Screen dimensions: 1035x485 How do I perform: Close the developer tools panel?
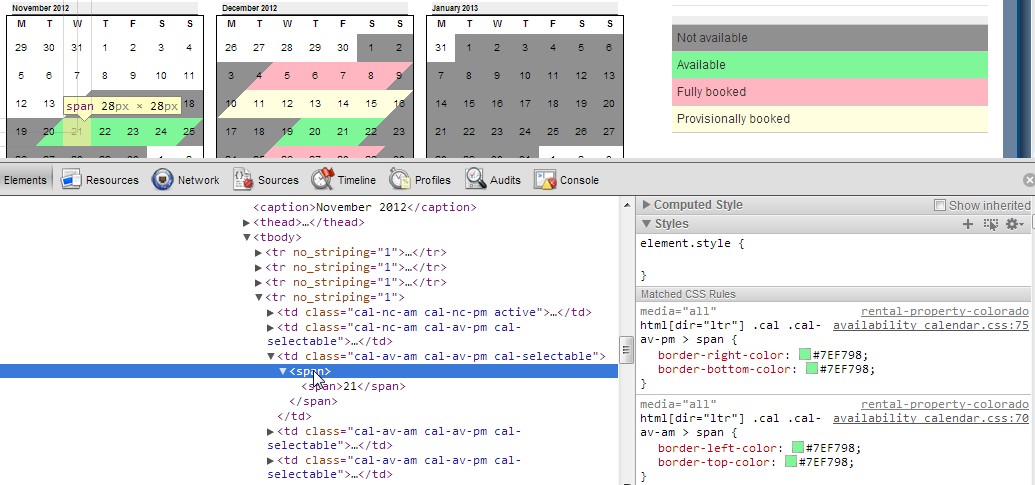tap(1028, 179)
